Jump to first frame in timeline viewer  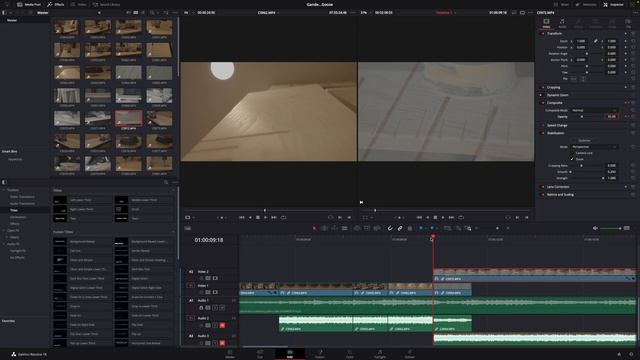[x=419, y=218]
